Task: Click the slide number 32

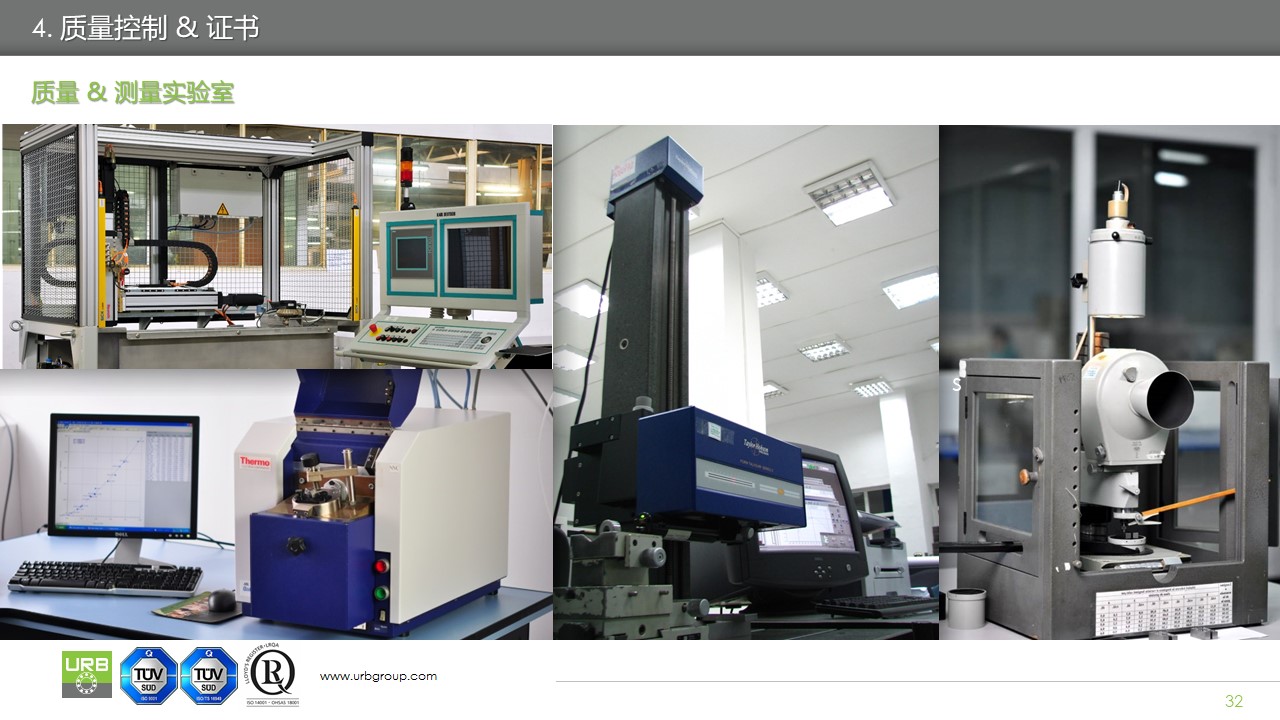Action: 1234,701
